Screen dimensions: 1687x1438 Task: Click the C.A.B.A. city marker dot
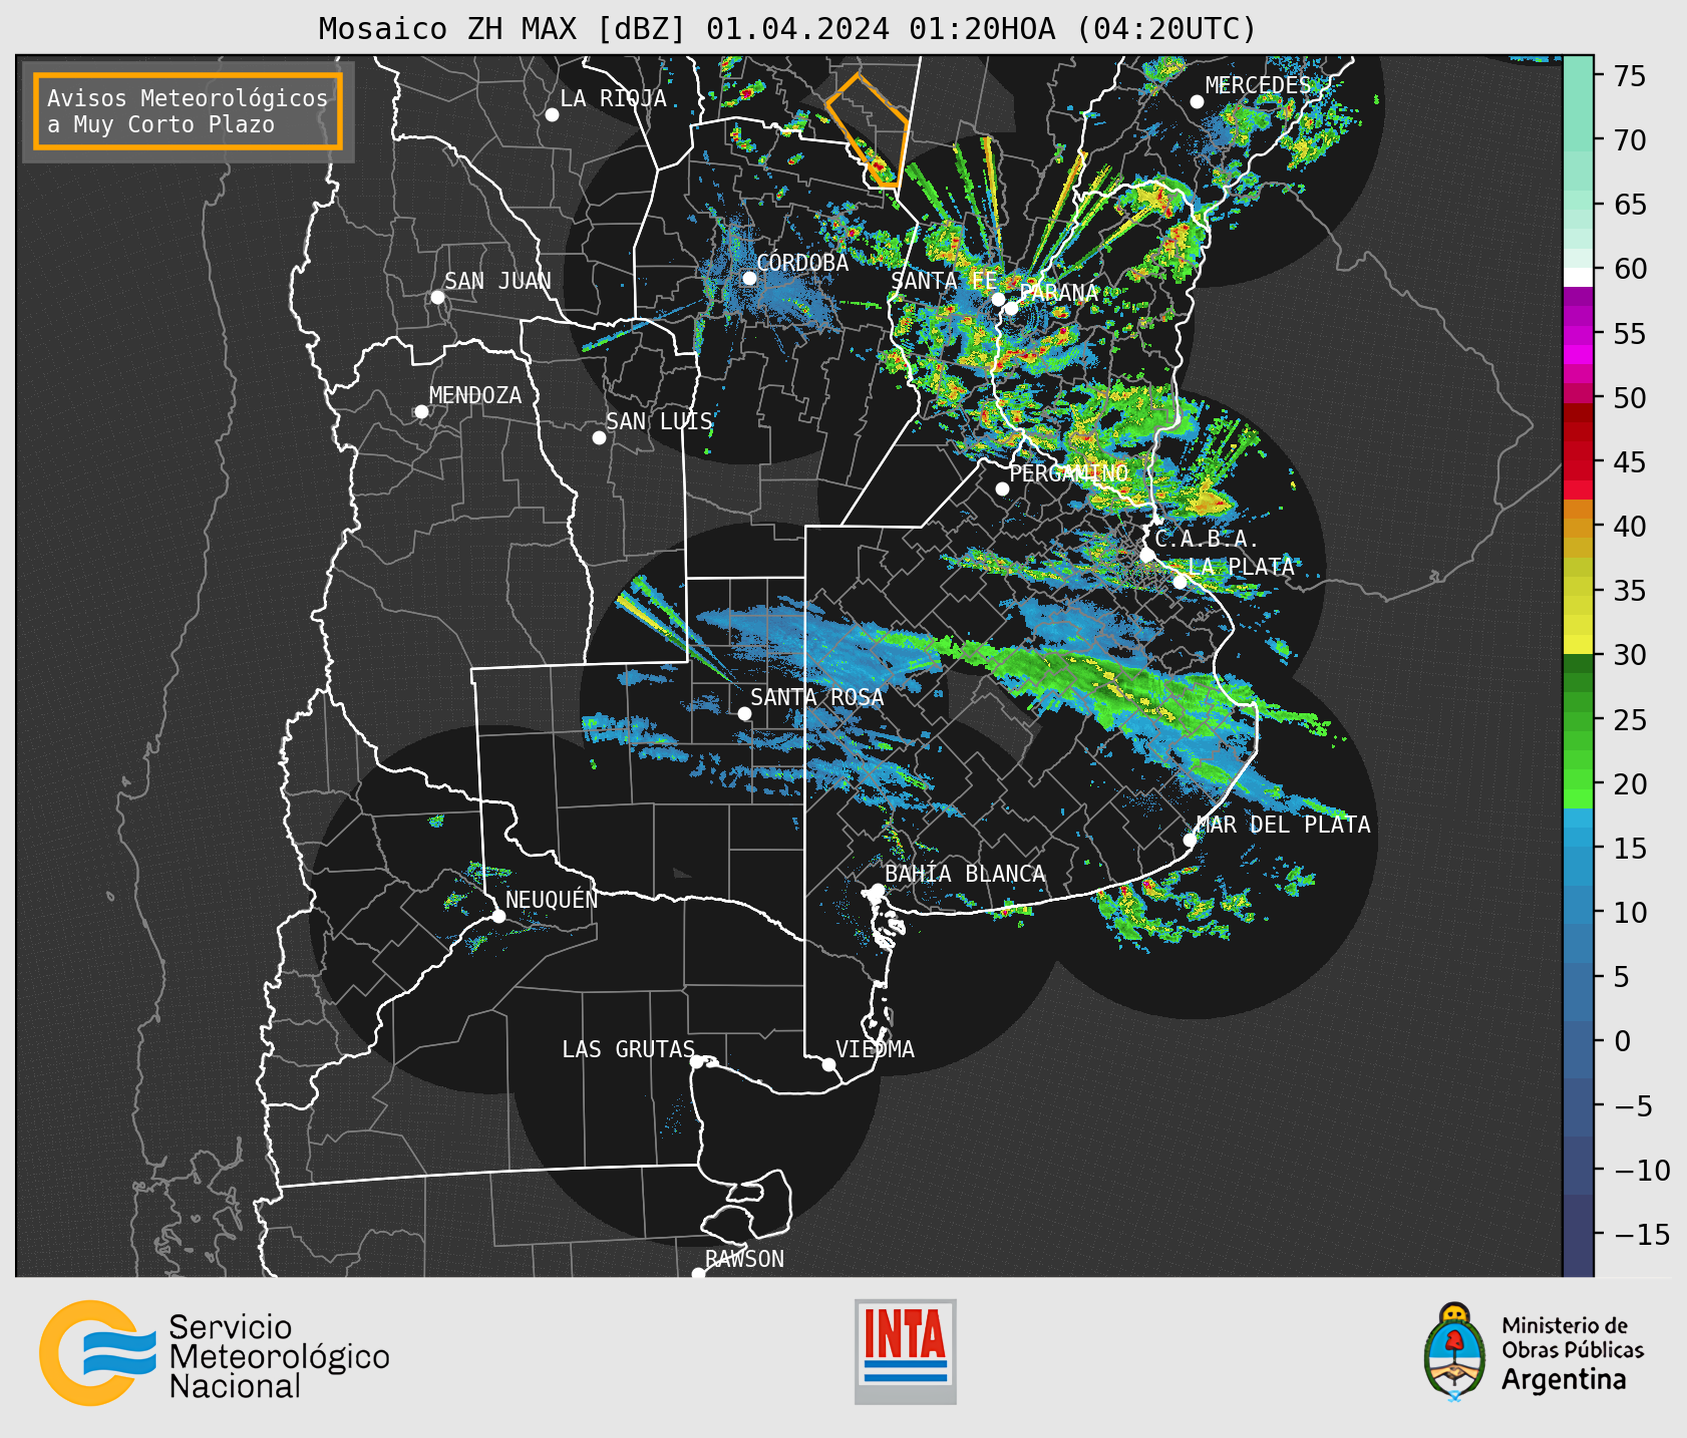click(1147, 555)
